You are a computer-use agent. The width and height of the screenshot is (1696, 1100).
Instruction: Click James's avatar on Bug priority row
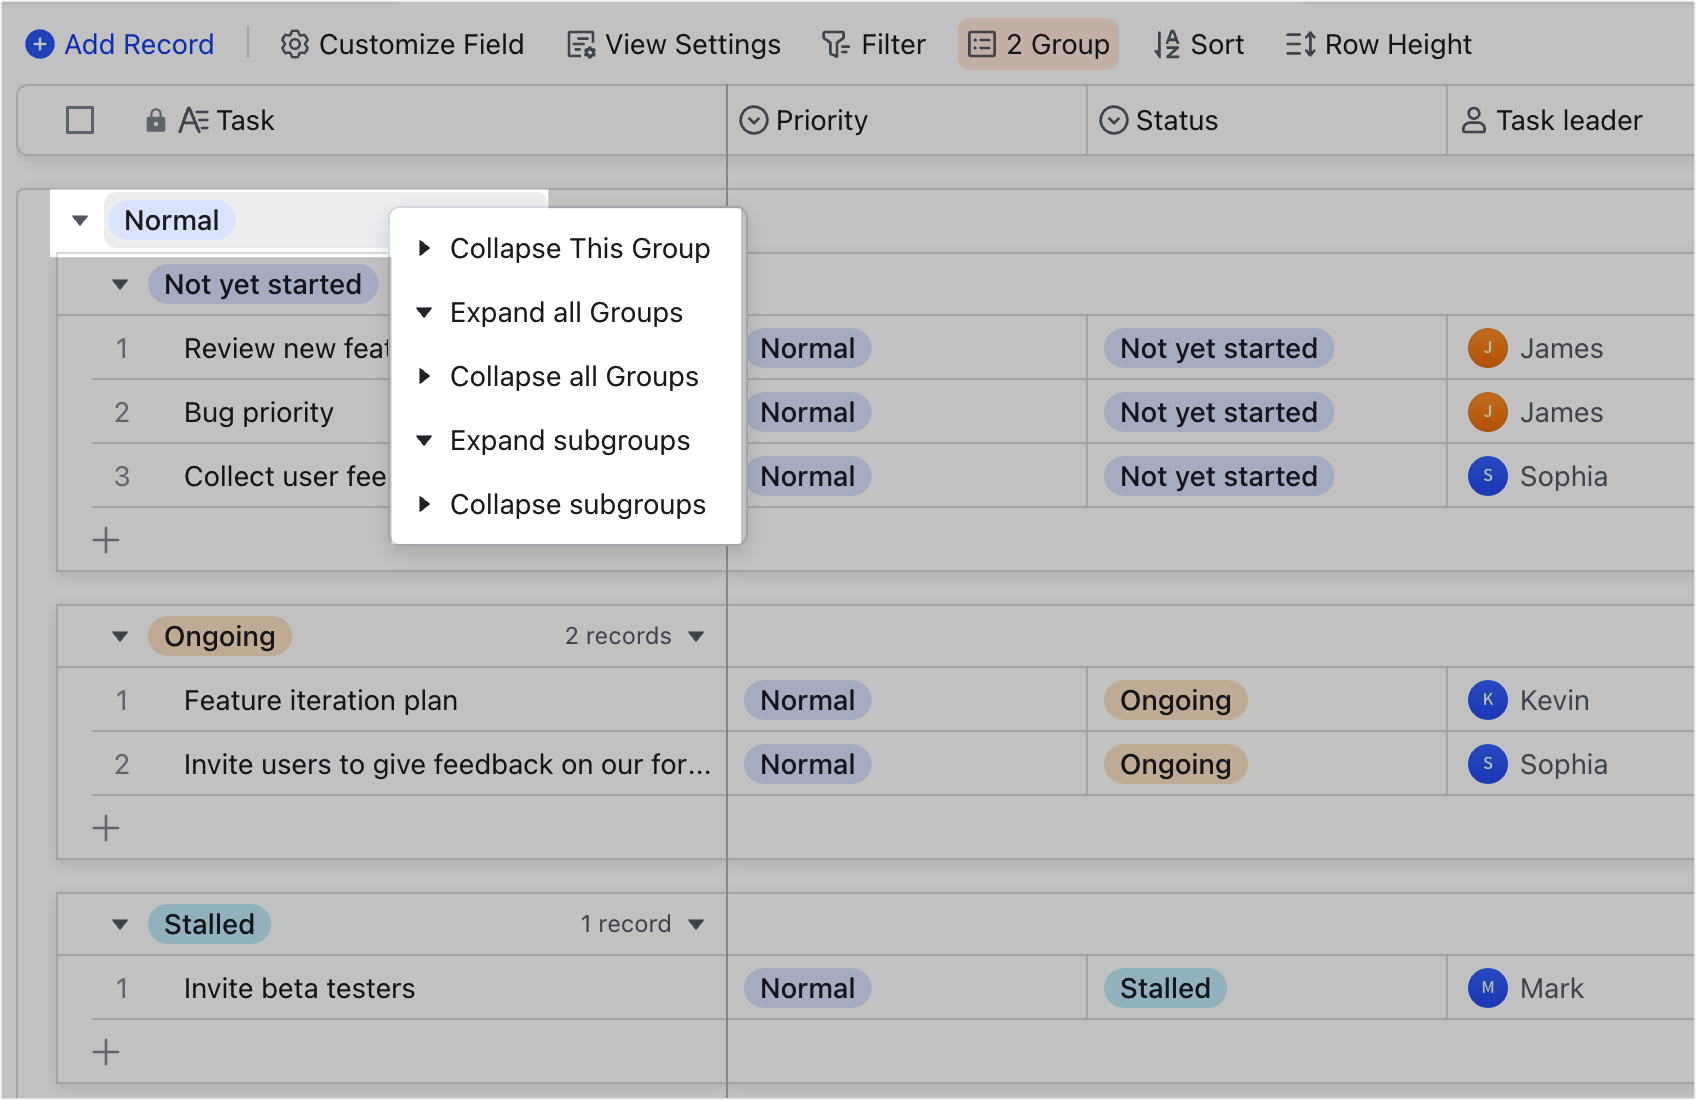(1488, 412)
